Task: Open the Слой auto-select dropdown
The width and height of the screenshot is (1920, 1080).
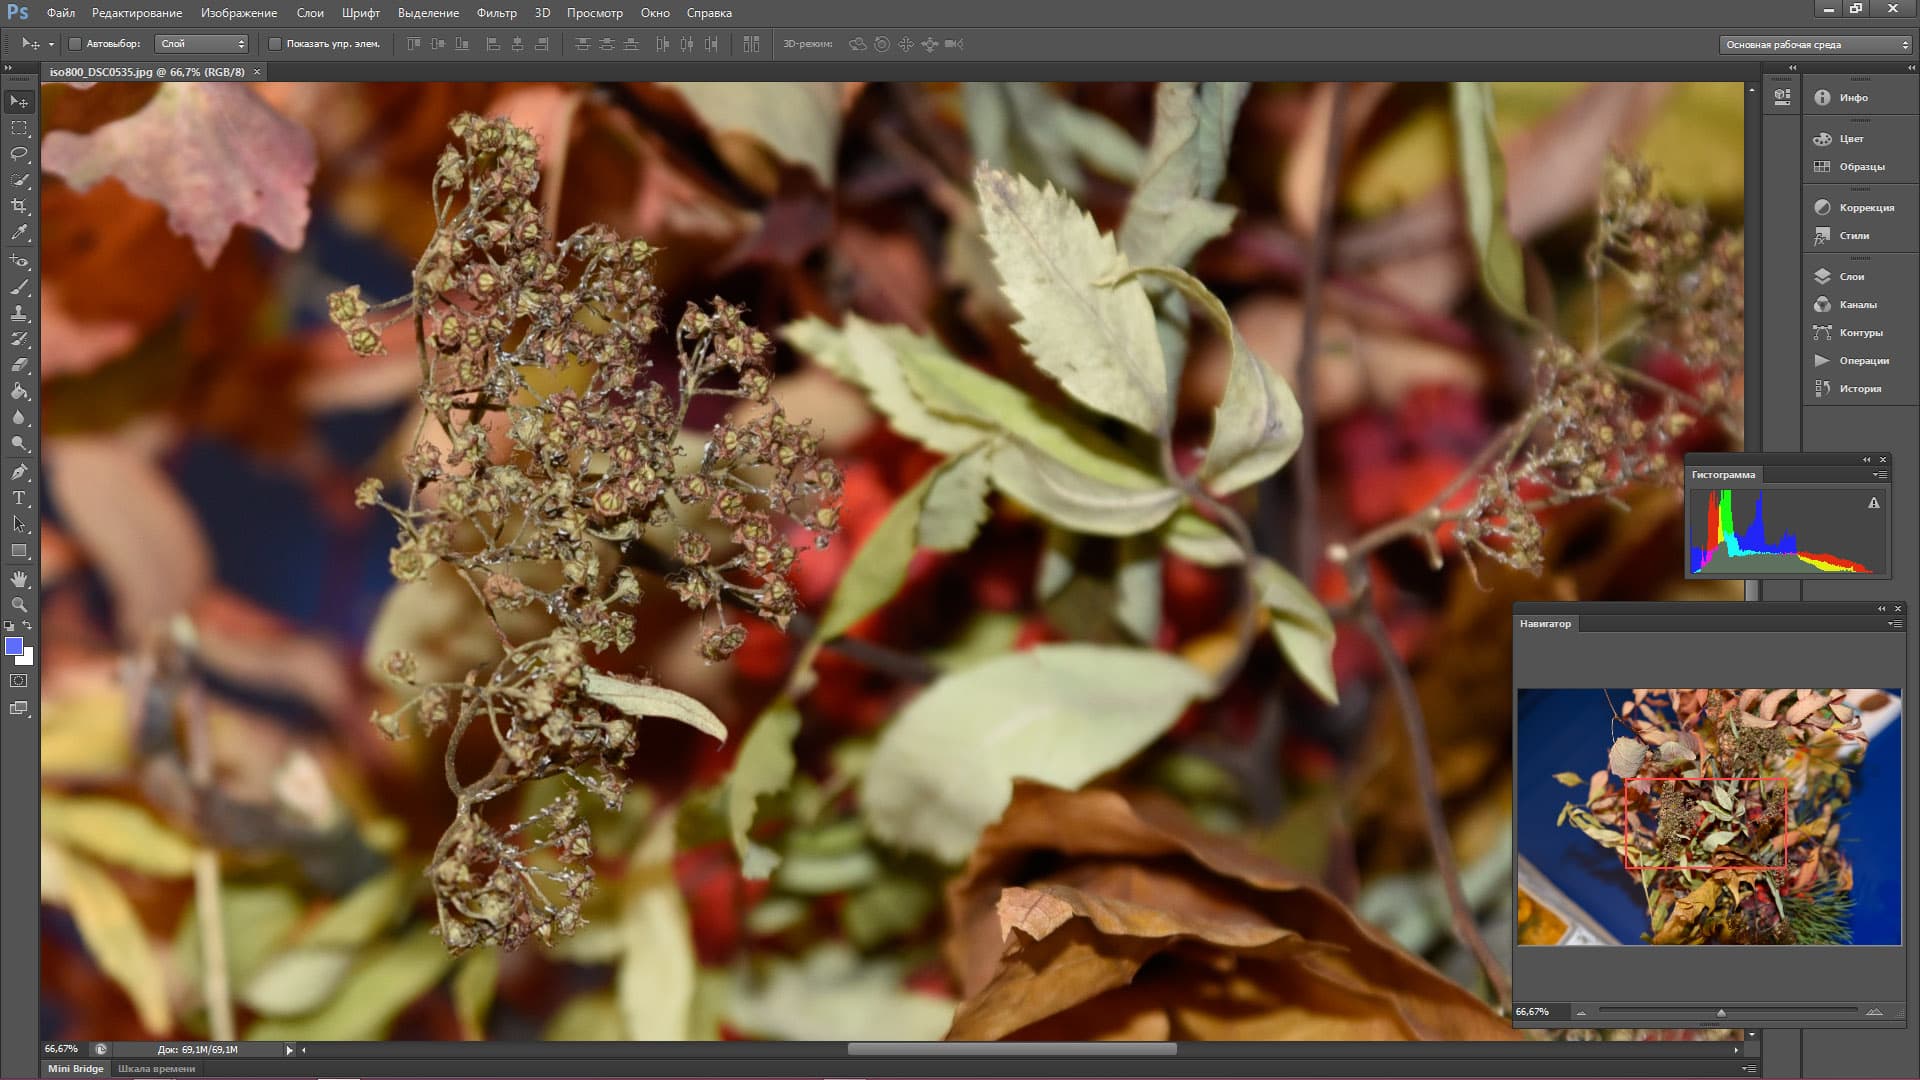Action: [202, 44]
